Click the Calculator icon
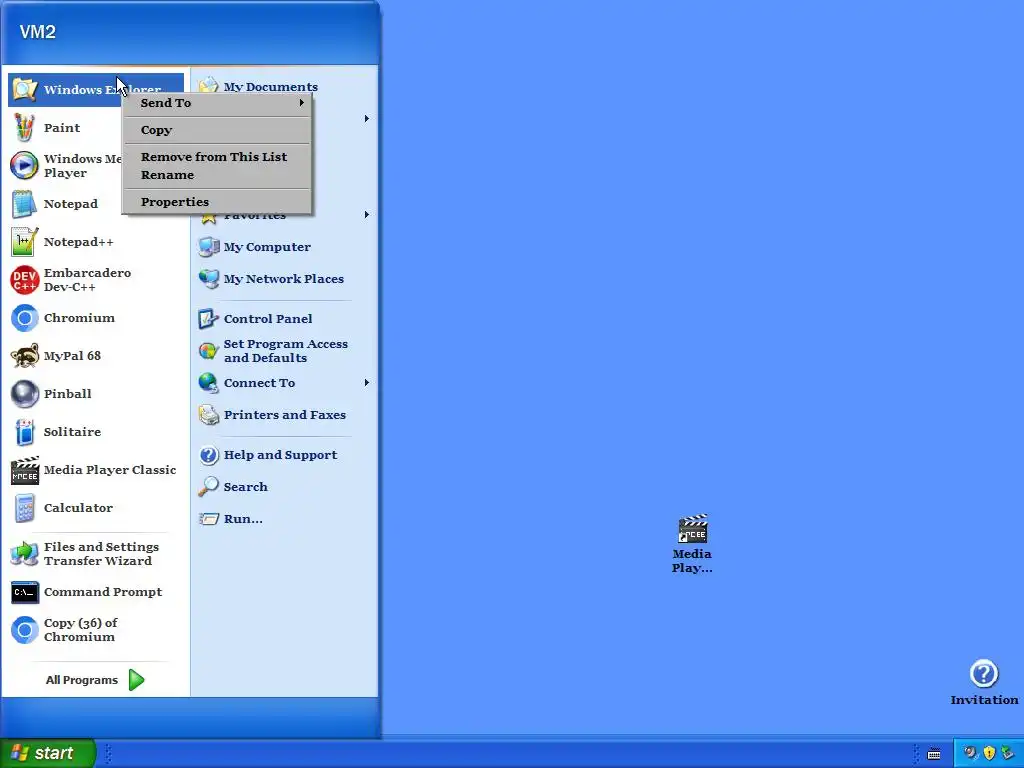 (24, 508)
